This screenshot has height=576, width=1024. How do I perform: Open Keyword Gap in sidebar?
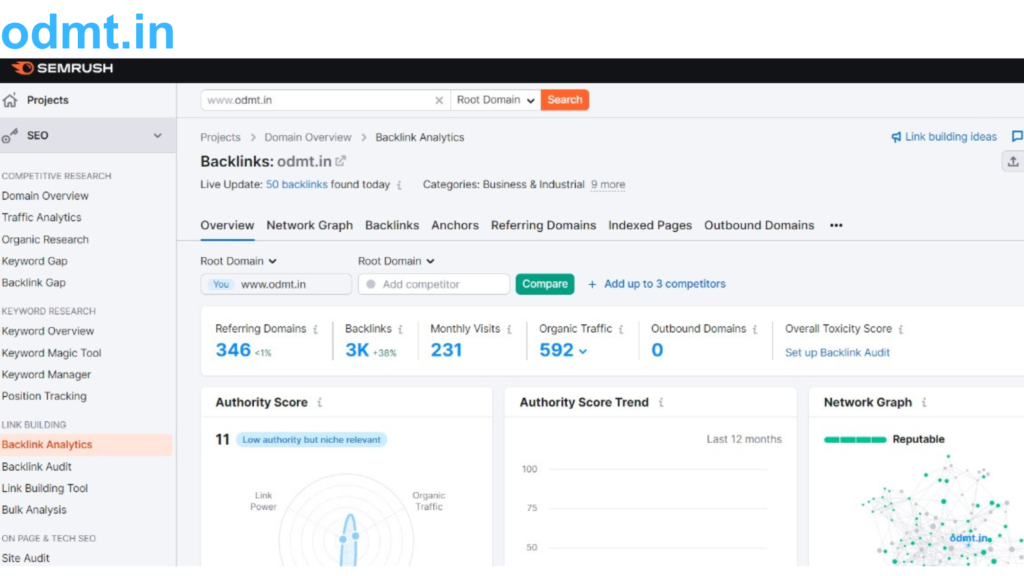35,261
